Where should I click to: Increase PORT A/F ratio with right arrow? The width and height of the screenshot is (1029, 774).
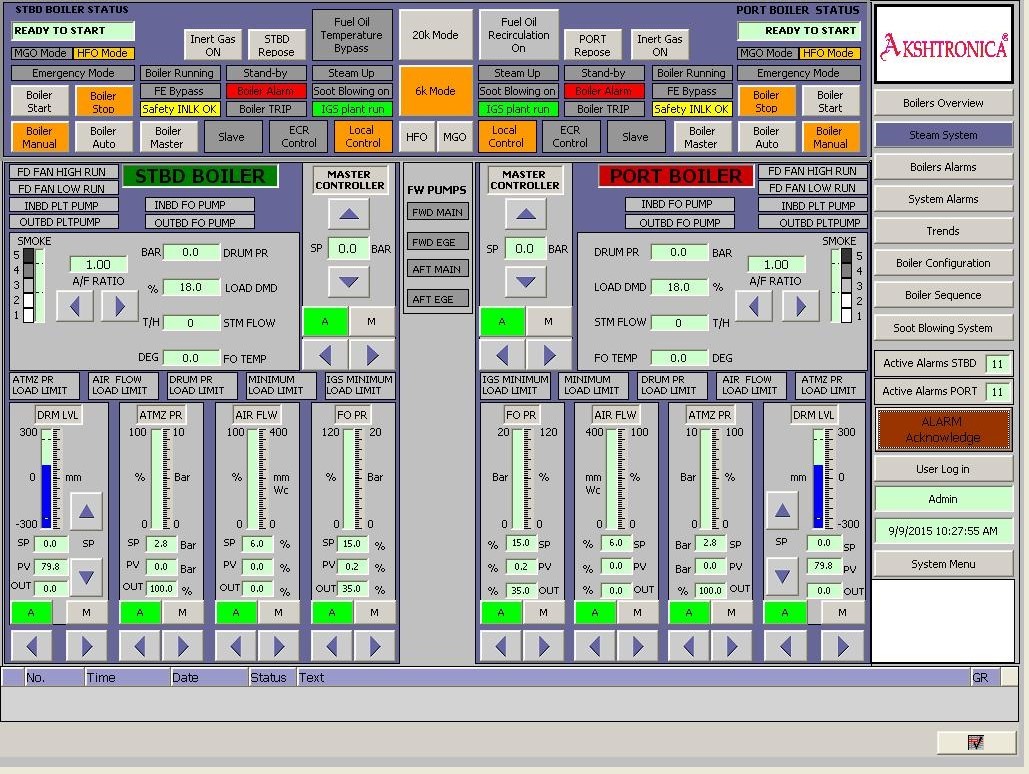tap(800, 306)
